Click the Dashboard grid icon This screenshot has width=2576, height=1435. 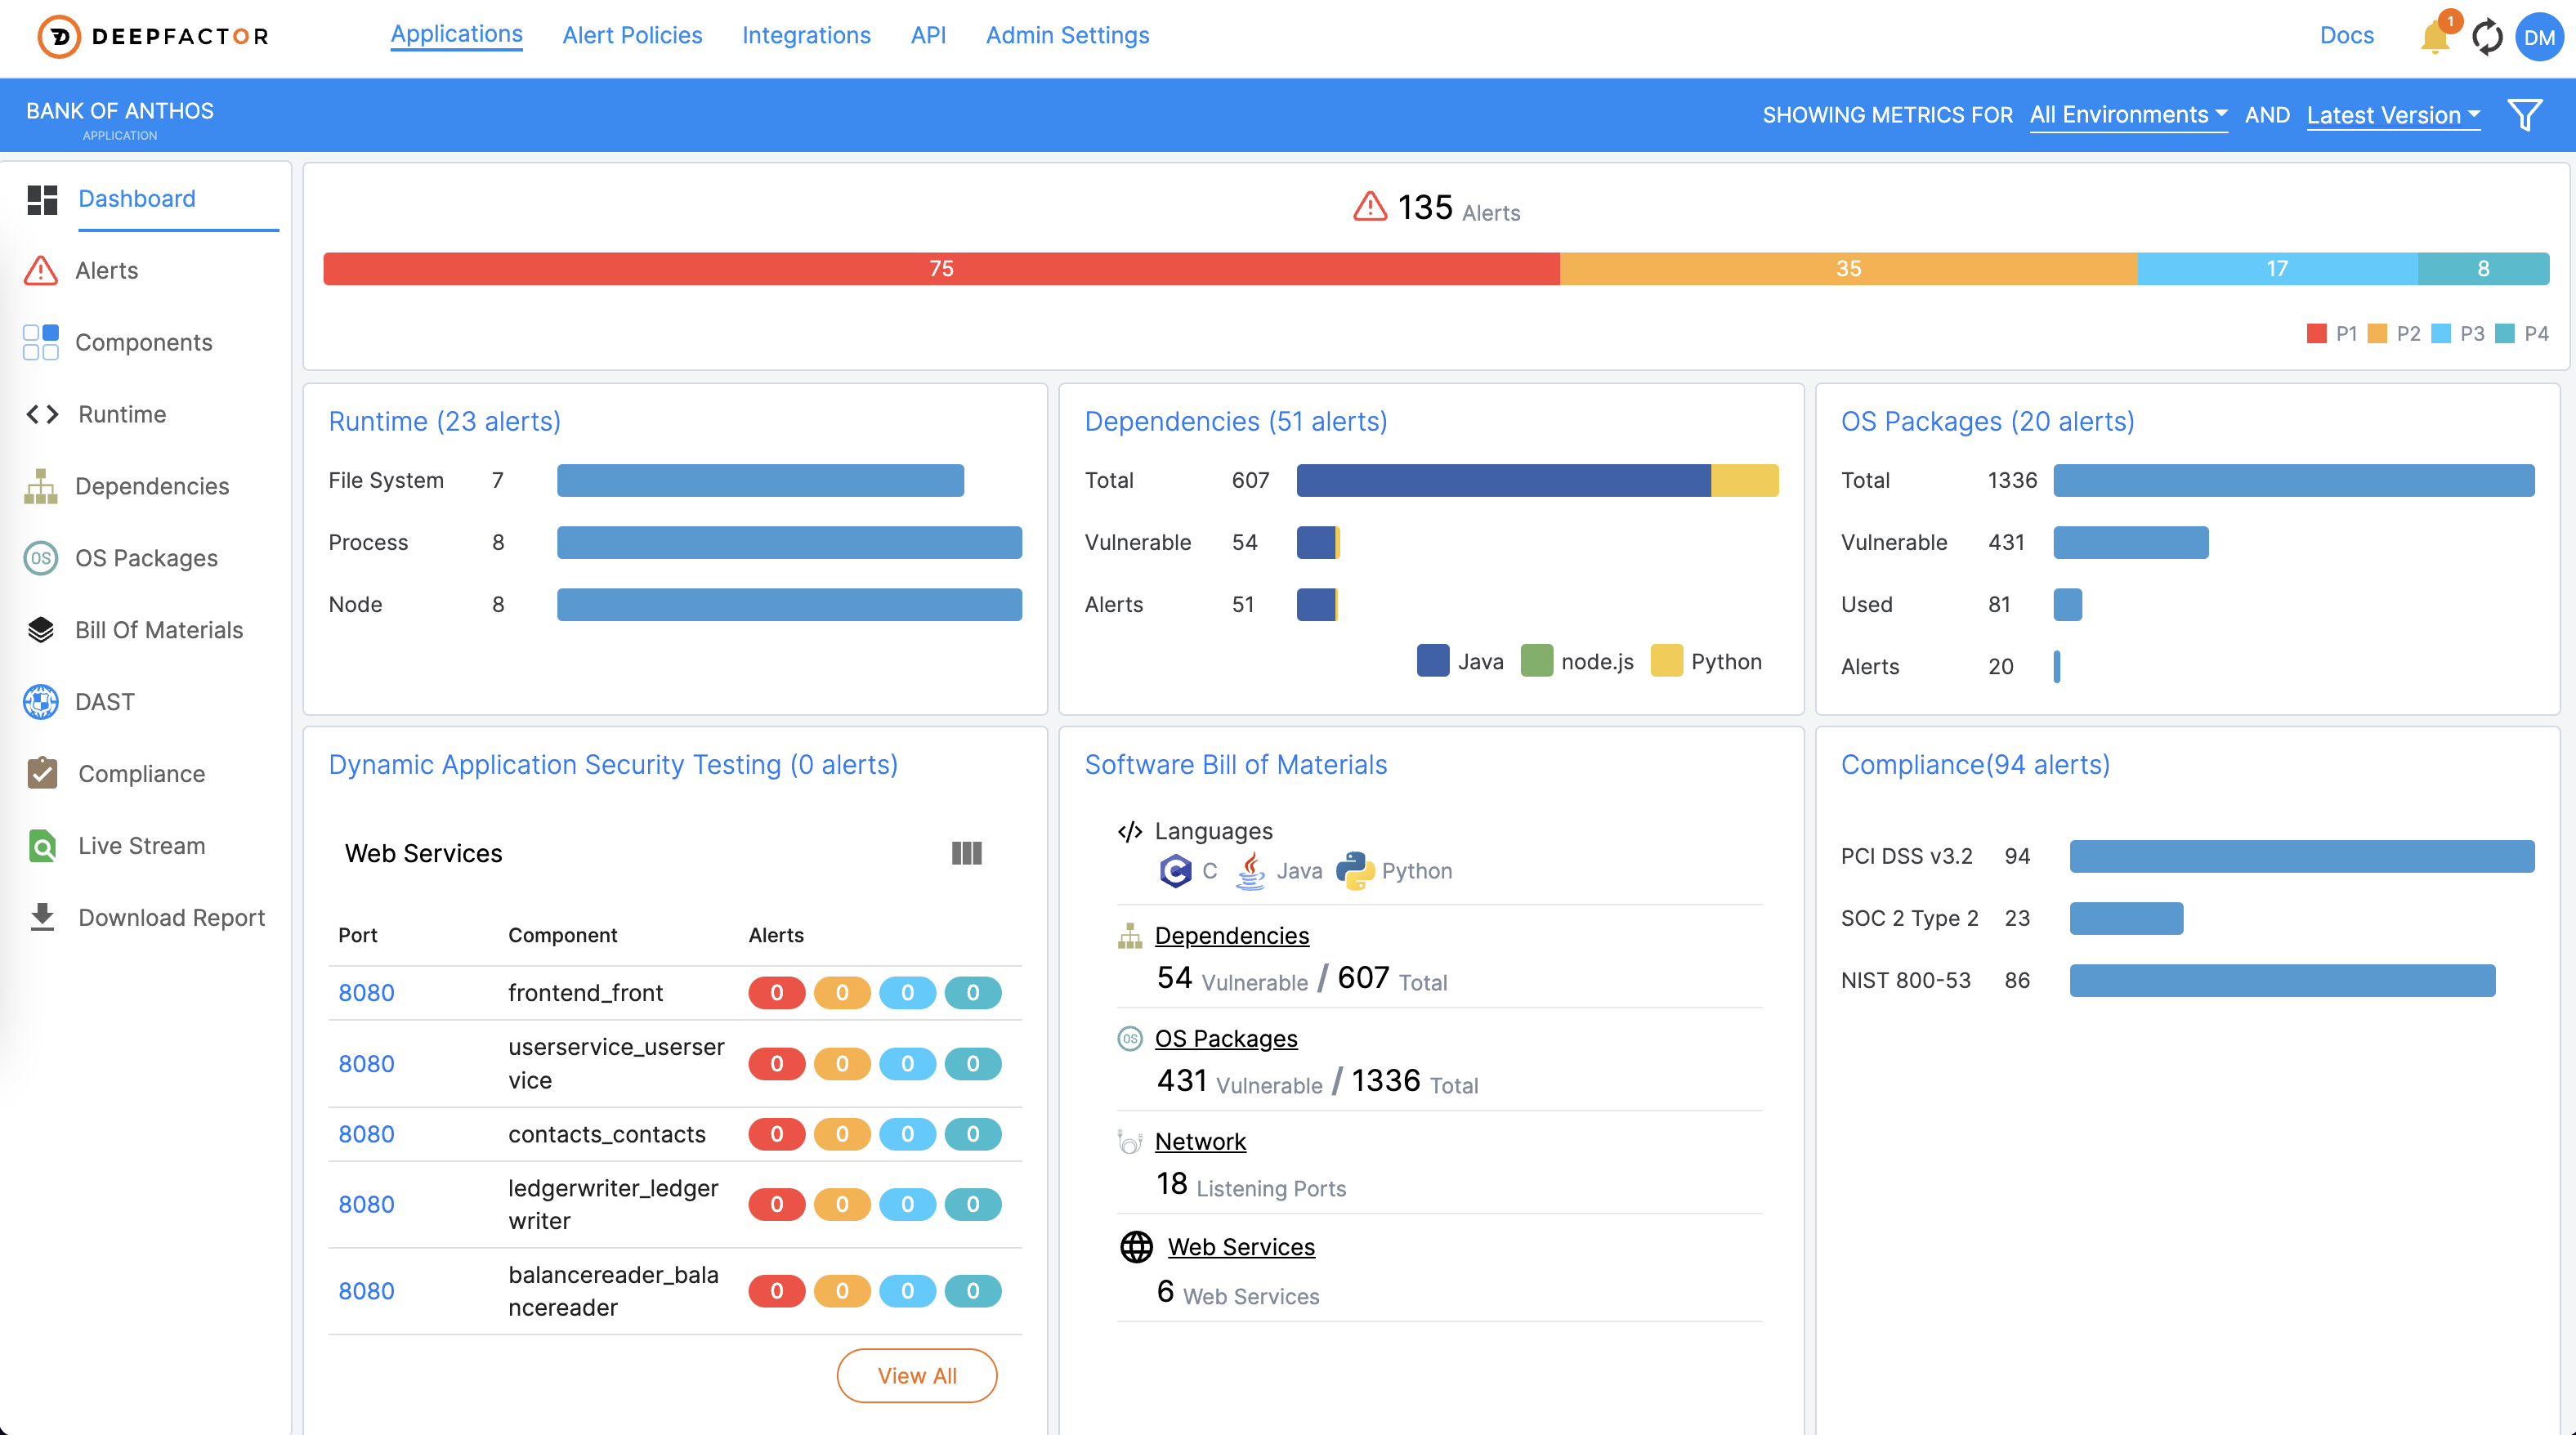pos(42,199)
